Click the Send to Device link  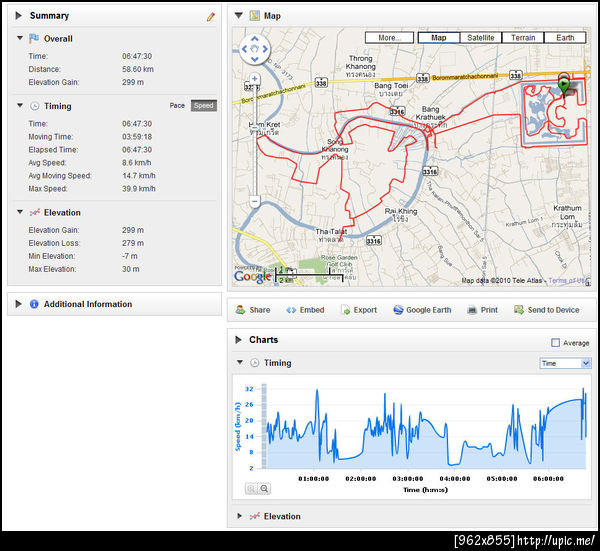pyautogui.click(x=553, y=310)
